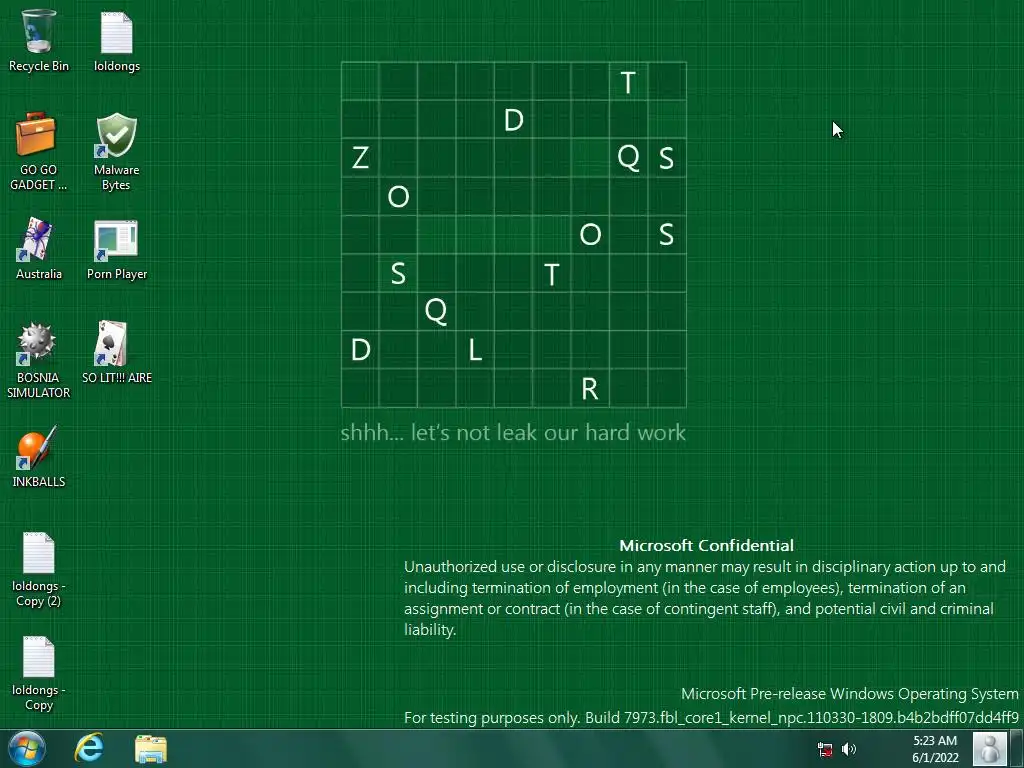Open the volume speaker tray icon
This screenshot has height=768, width=1024.
coord(848,749)
